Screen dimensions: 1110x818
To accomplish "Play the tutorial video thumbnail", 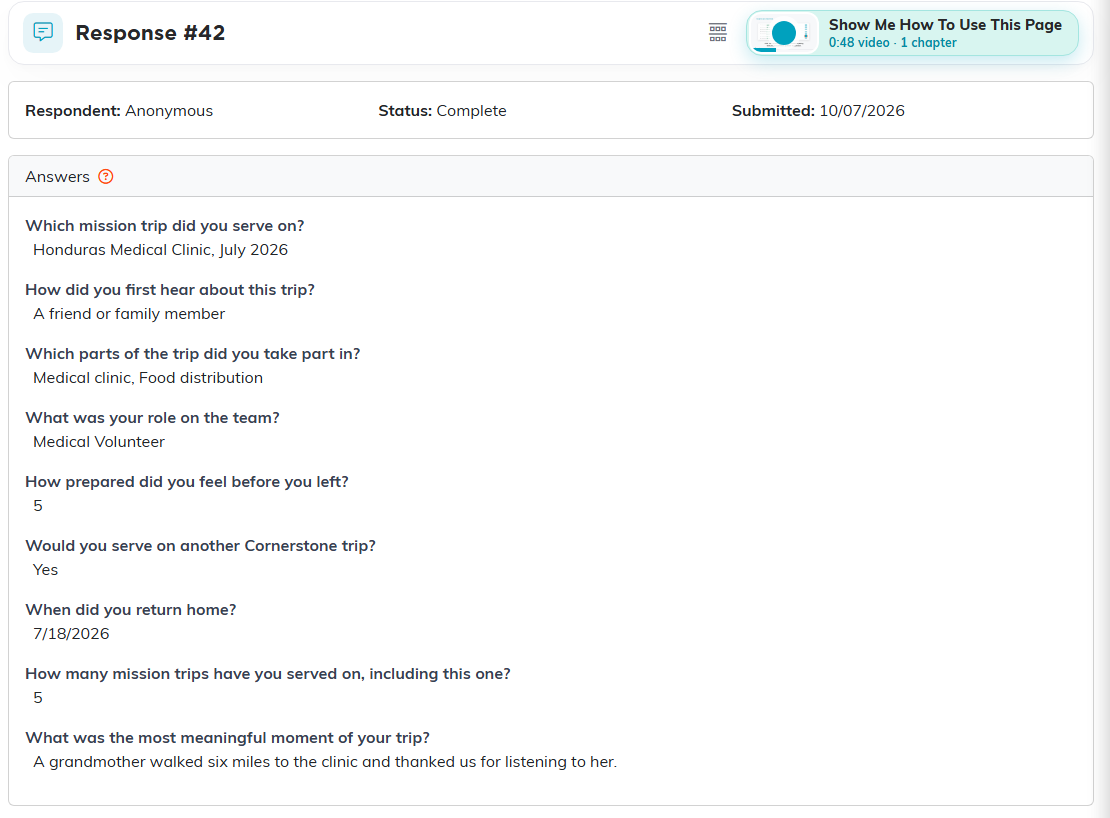I will click(x=784, y=33).
